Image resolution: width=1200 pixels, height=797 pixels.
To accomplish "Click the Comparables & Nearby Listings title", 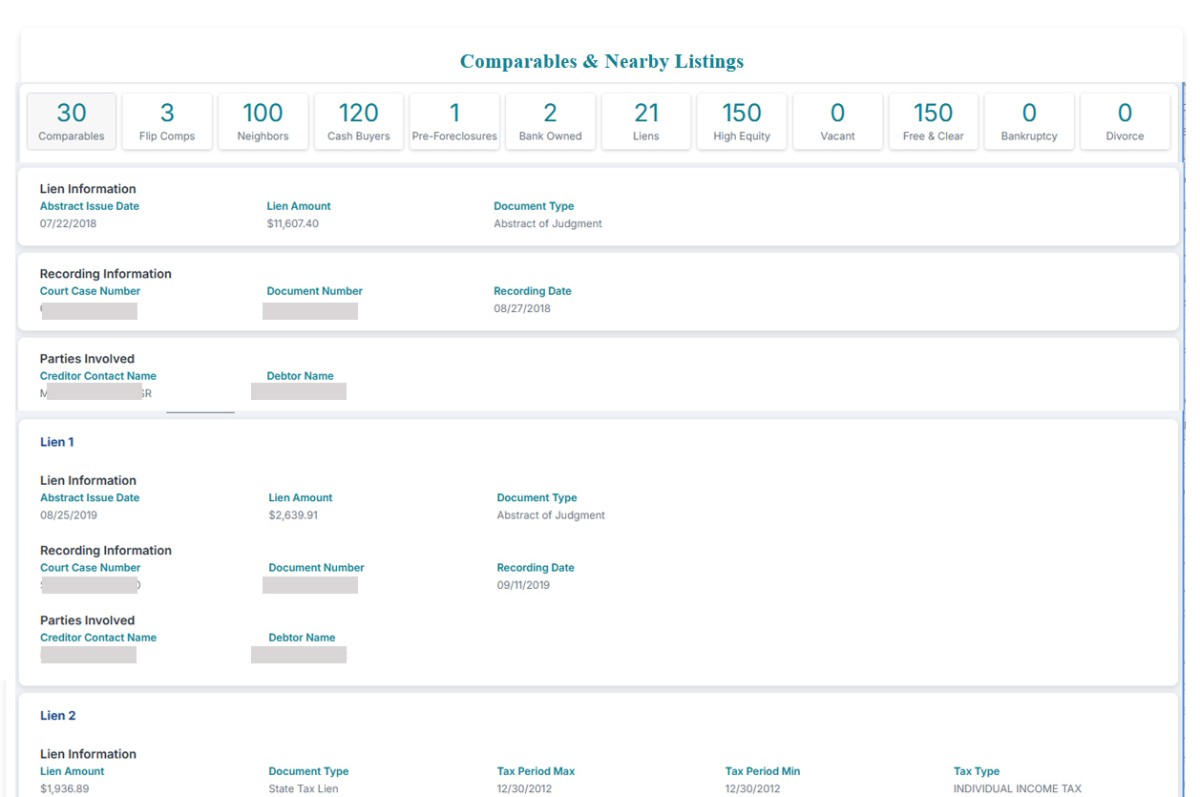I will point(601,62).
